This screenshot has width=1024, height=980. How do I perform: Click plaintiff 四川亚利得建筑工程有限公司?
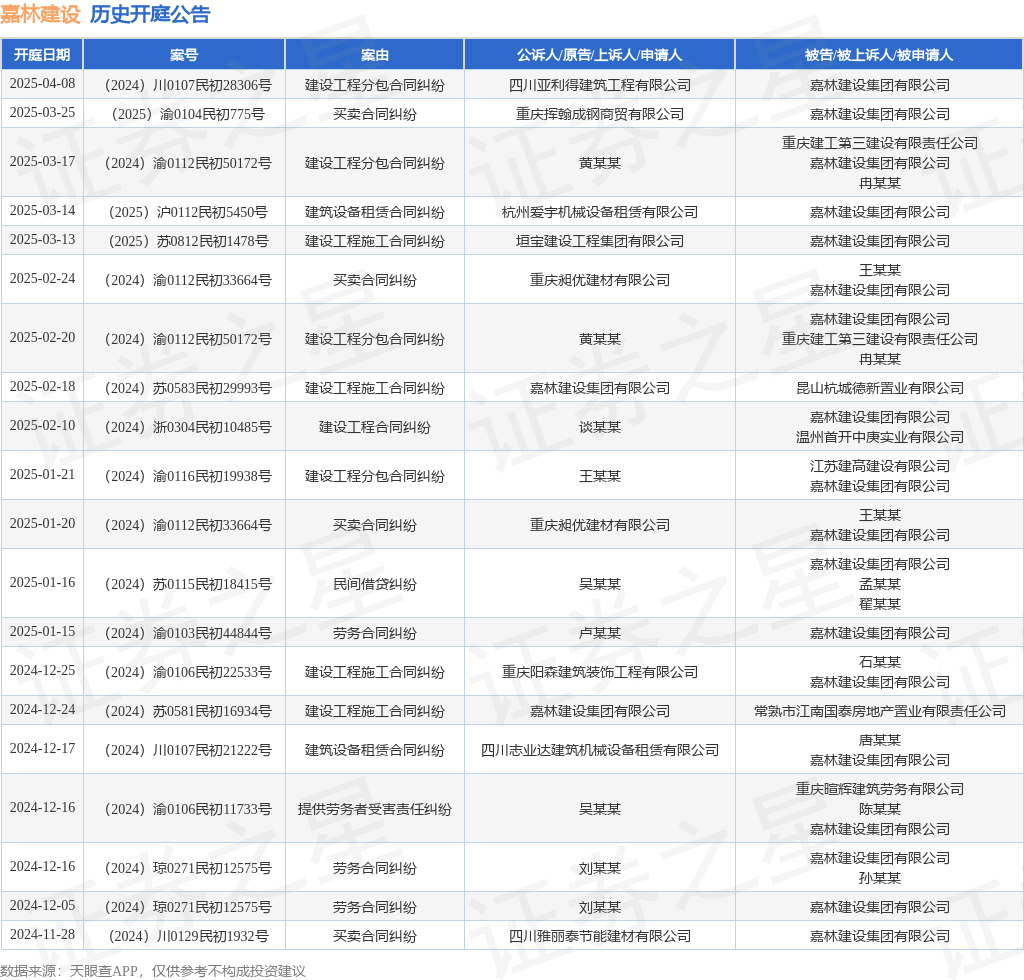pos(600,86)
